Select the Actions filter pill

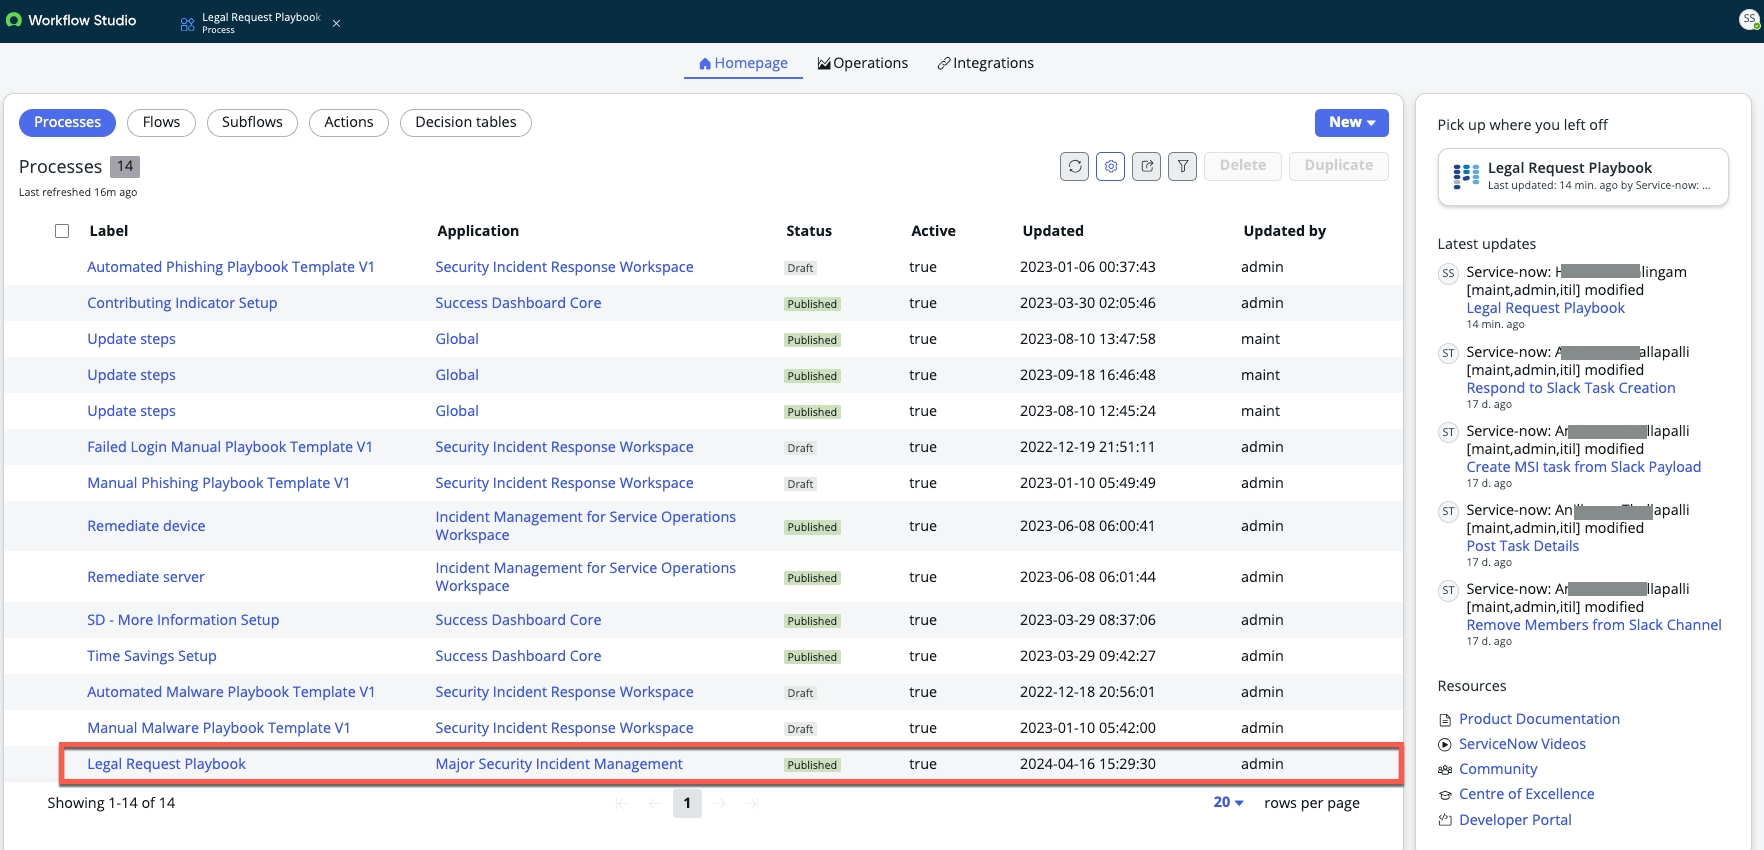tap(349, 123)
